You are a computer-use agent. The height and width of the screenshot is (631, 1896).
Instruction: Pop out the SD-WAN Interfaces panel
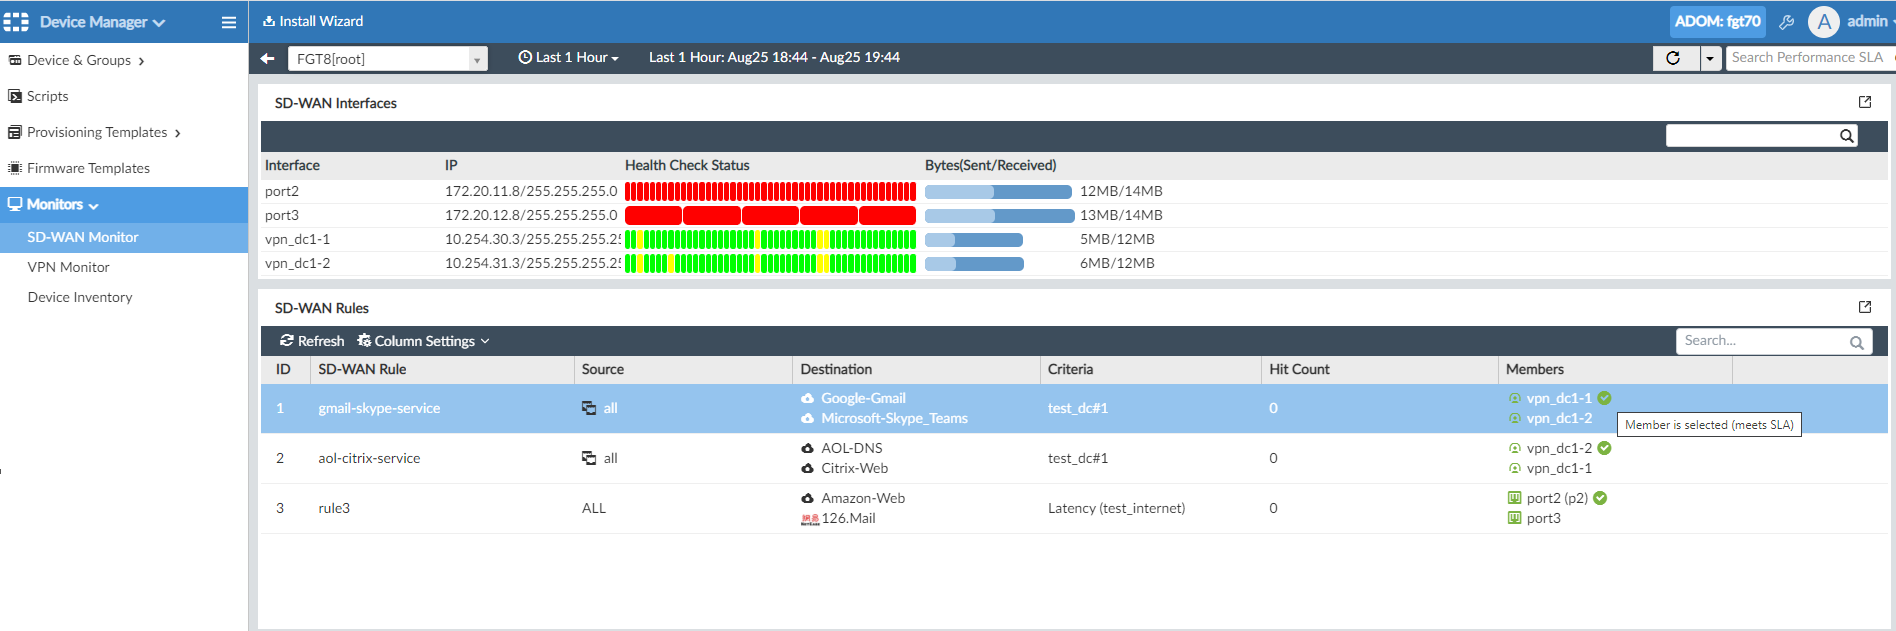[x=1864, y=102]
